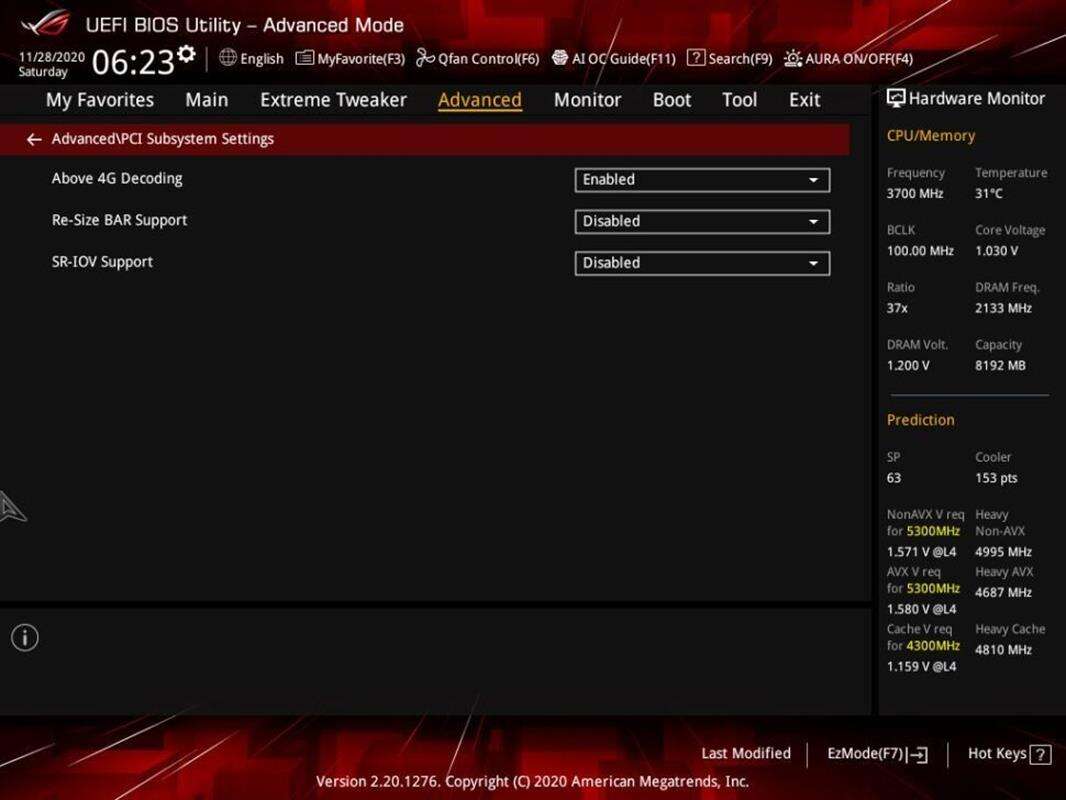Switch to the Extreme Tweaker tab
Image resolution: width=1066 pixels, height=800 pixels.
pyautogui.click(x=333, y=99)
